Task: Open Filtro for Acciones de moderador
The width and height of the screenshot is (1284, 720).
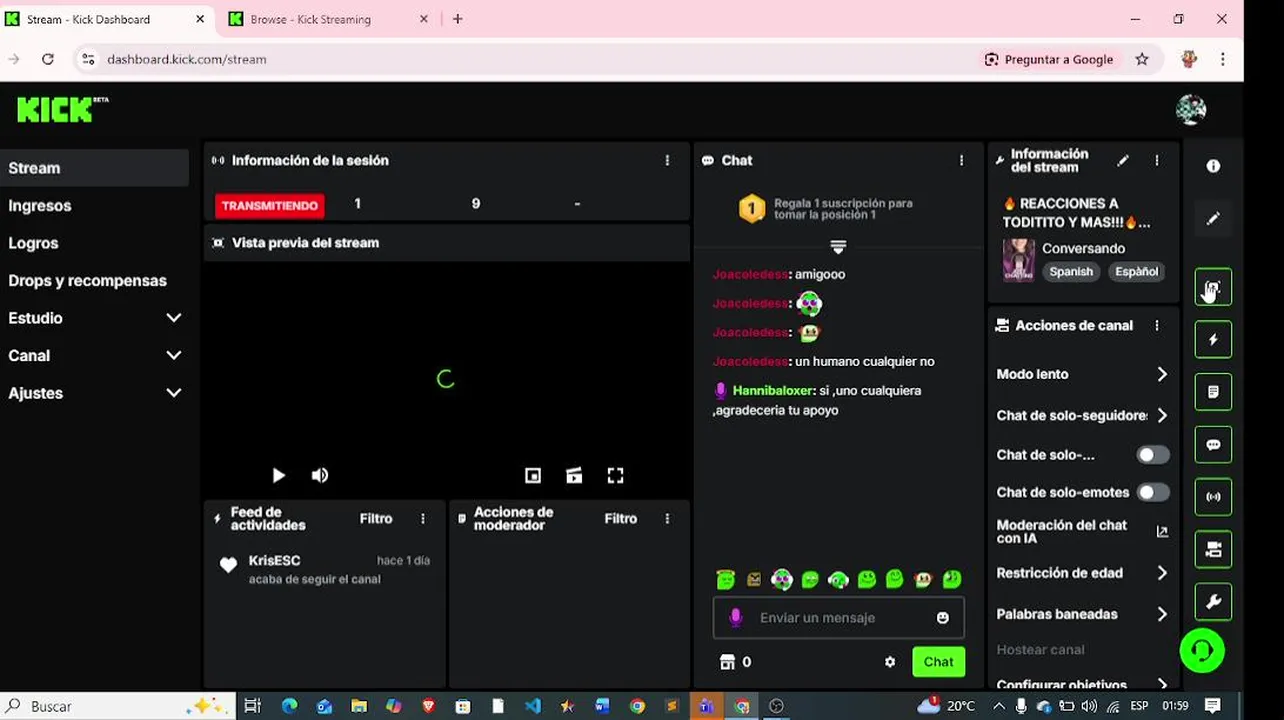Action: tap(621, 519)
